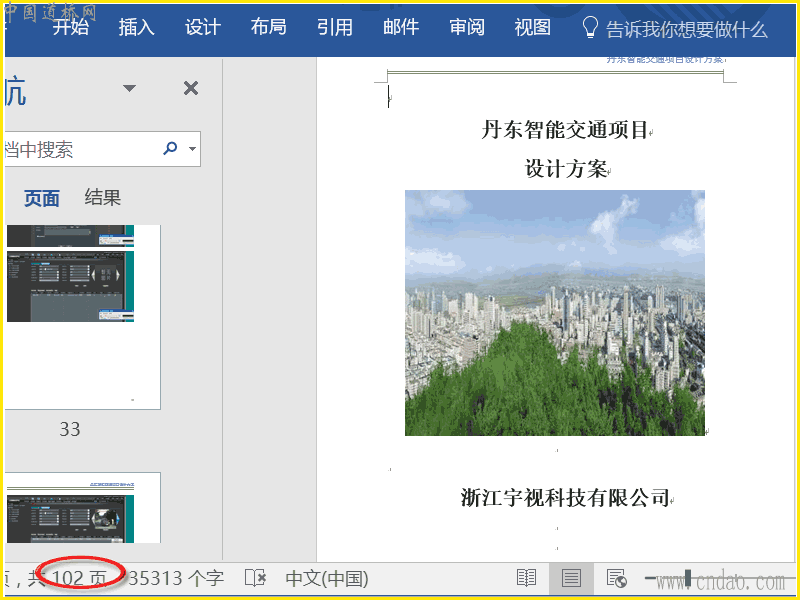
Task: Click the magnifier search icon
Action: (x=170, y=148)
